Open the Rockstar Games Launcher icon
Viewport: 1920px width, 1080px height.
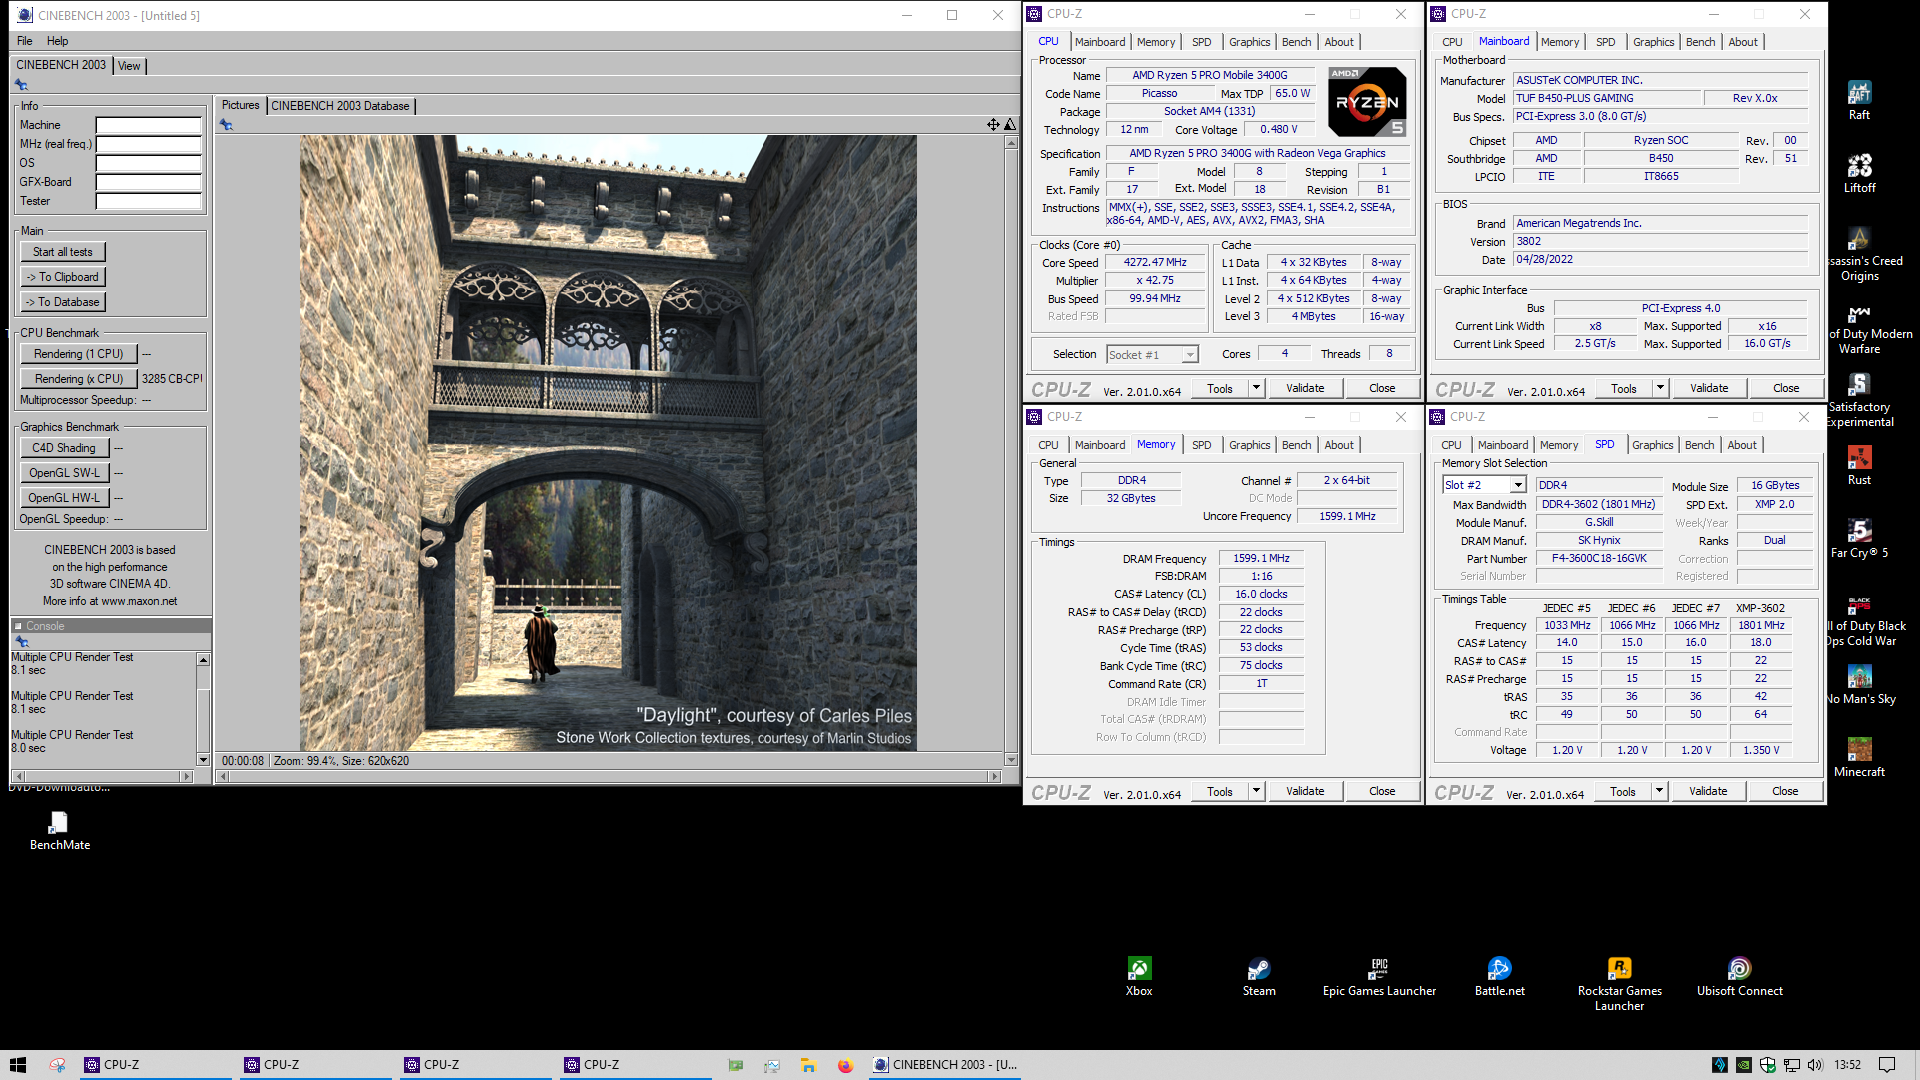click(1619, 984)
